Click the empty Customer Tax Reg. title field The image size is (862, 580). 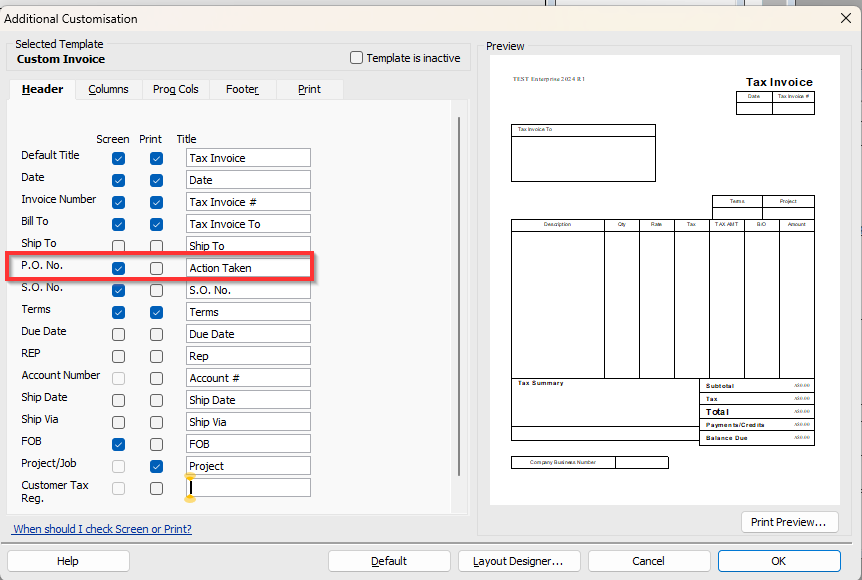[x=248, y=488]
